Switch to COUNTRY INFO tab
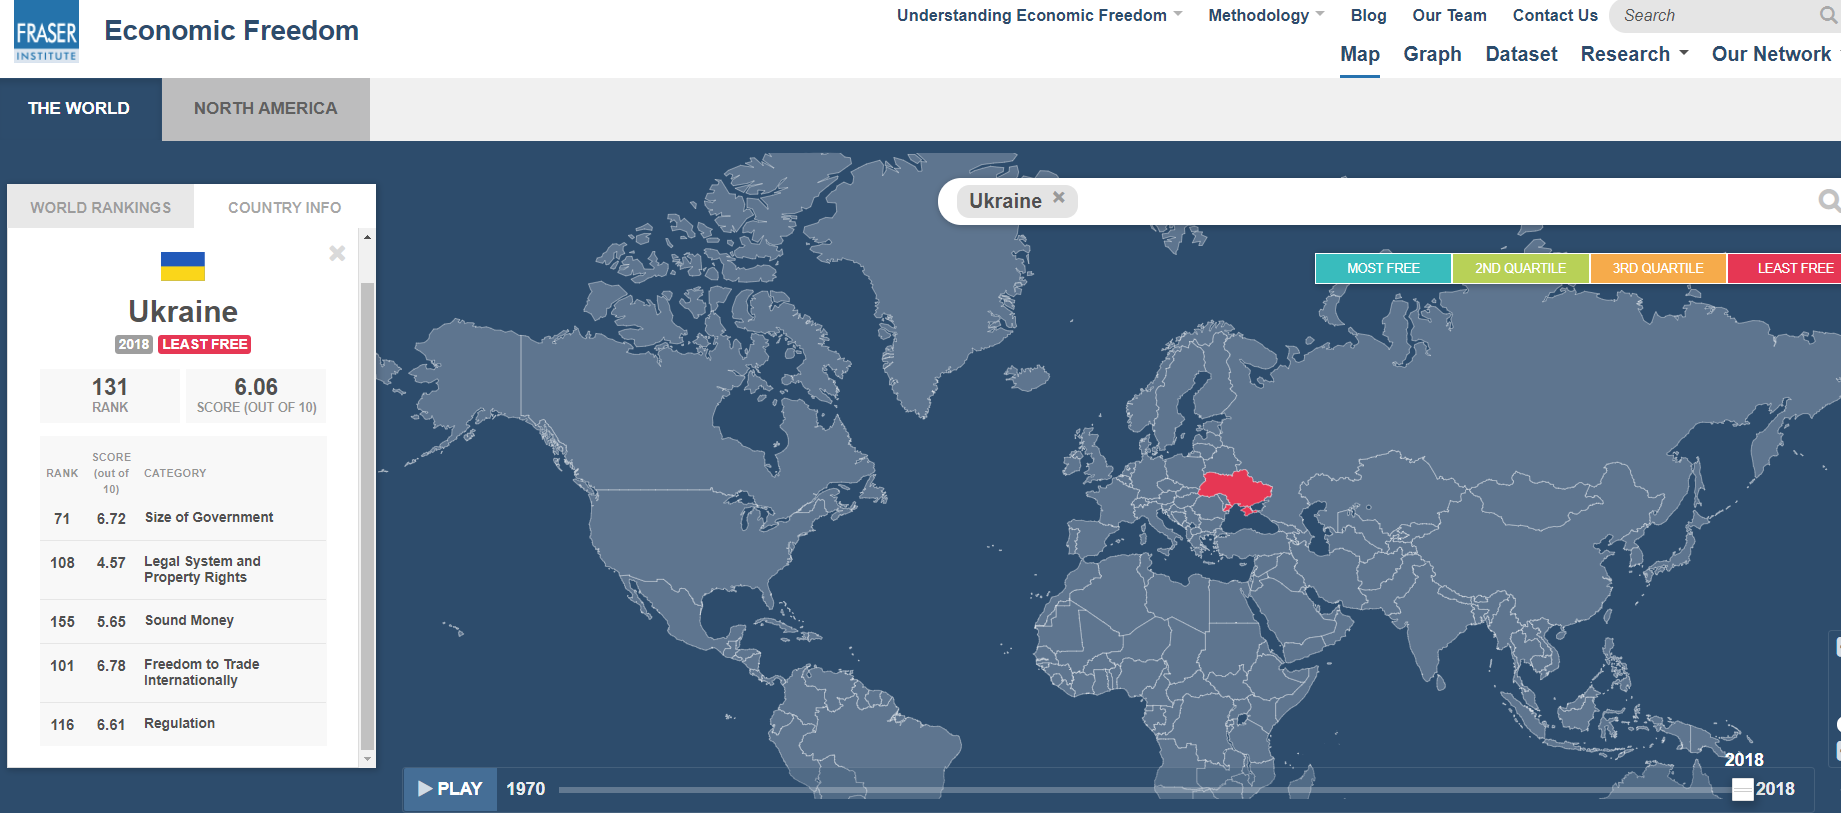Image resolution: width=1841 pixels, height=813 pixels. click(285, 207)
